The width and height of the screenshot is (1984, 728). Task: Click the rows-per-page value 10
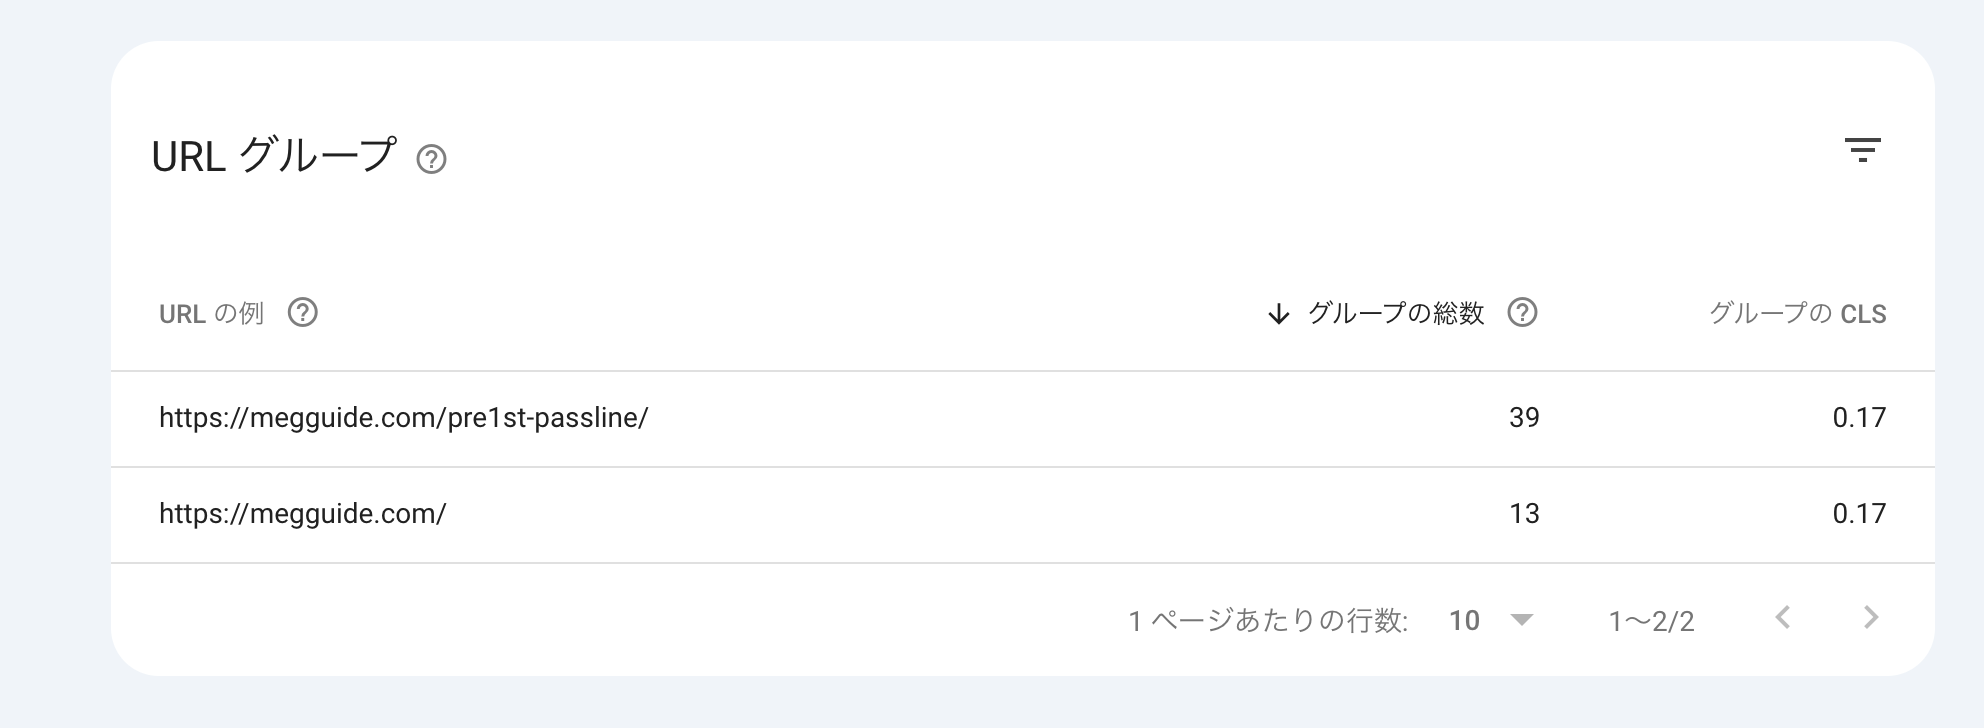point(1464,621)
